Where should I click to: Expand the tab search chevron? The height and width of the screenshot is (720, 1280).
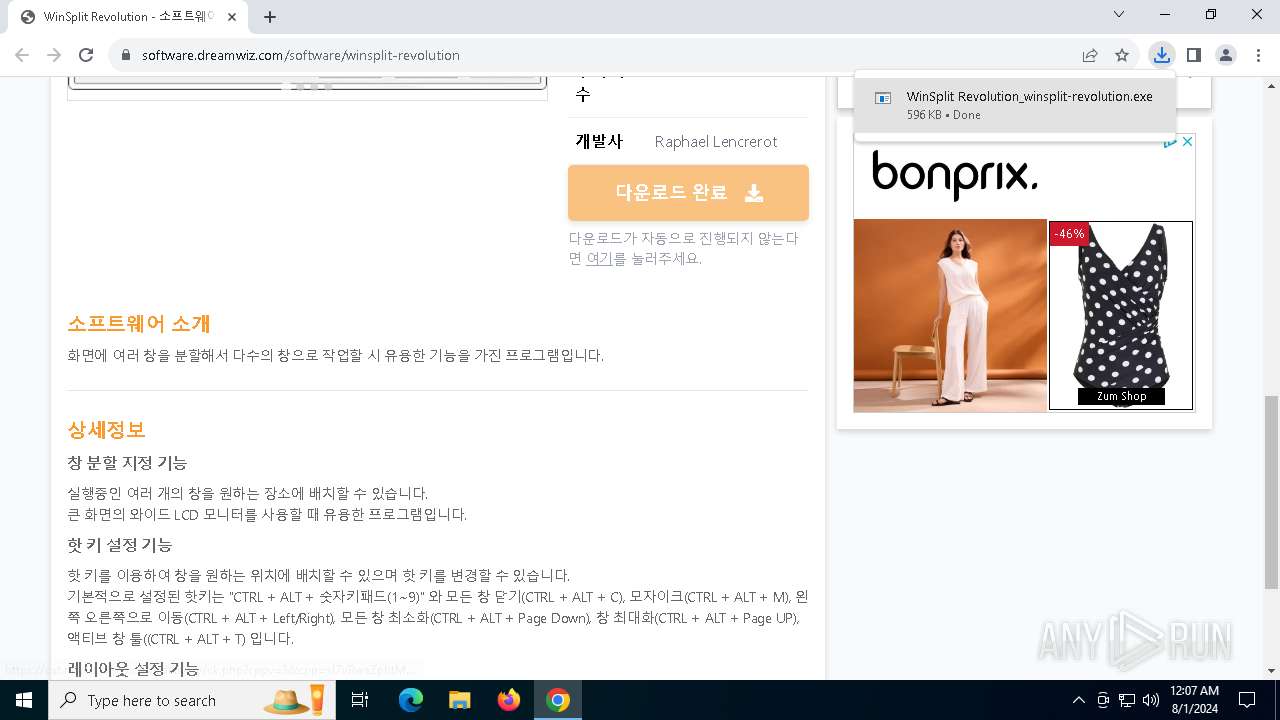[1119, 14]
